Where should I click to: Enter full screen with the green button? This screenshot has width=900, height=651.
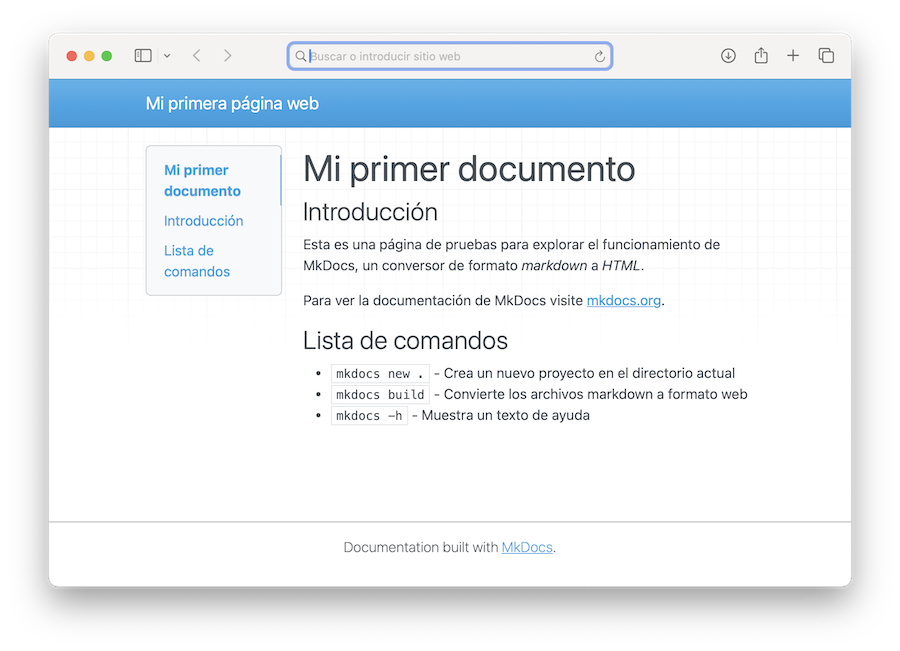107,56
